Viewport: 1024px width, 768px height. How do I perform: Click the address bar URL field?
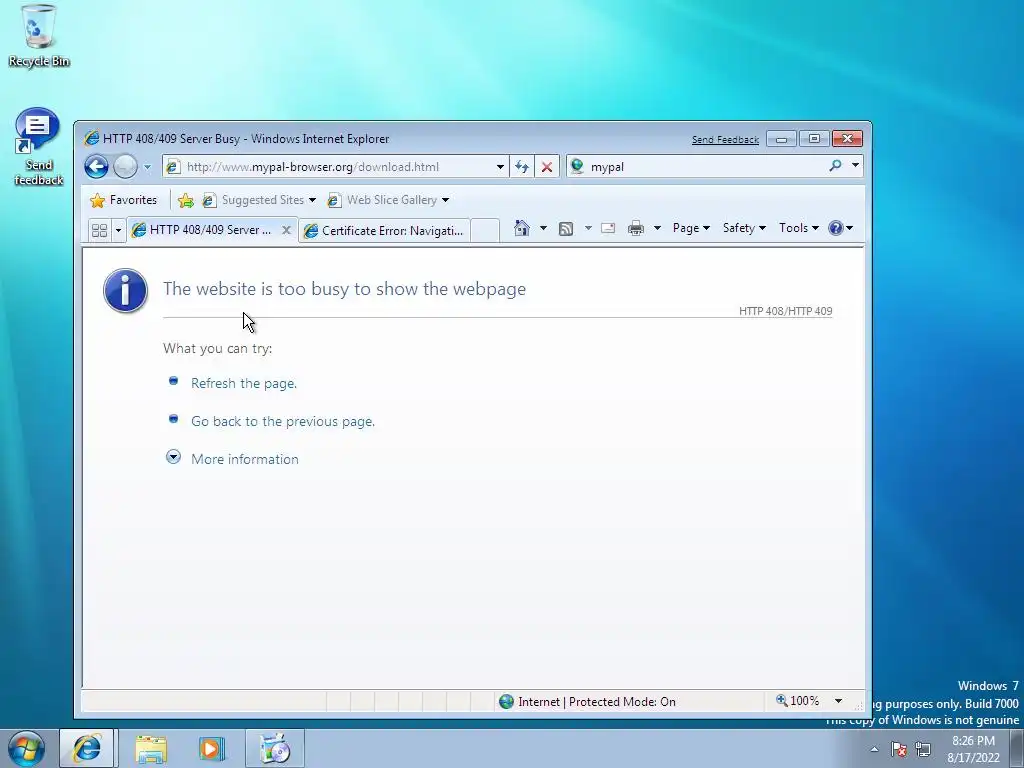click(334, 167)
